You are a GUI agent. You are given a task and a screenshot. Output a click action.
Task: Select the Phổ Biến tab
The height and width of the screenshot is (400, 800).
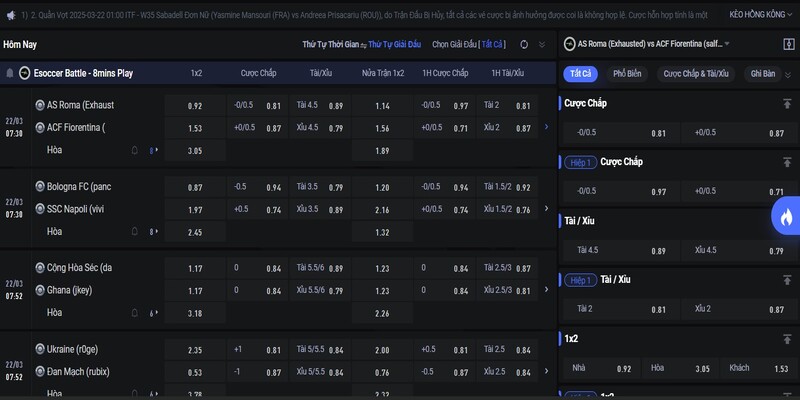(626, 74)
